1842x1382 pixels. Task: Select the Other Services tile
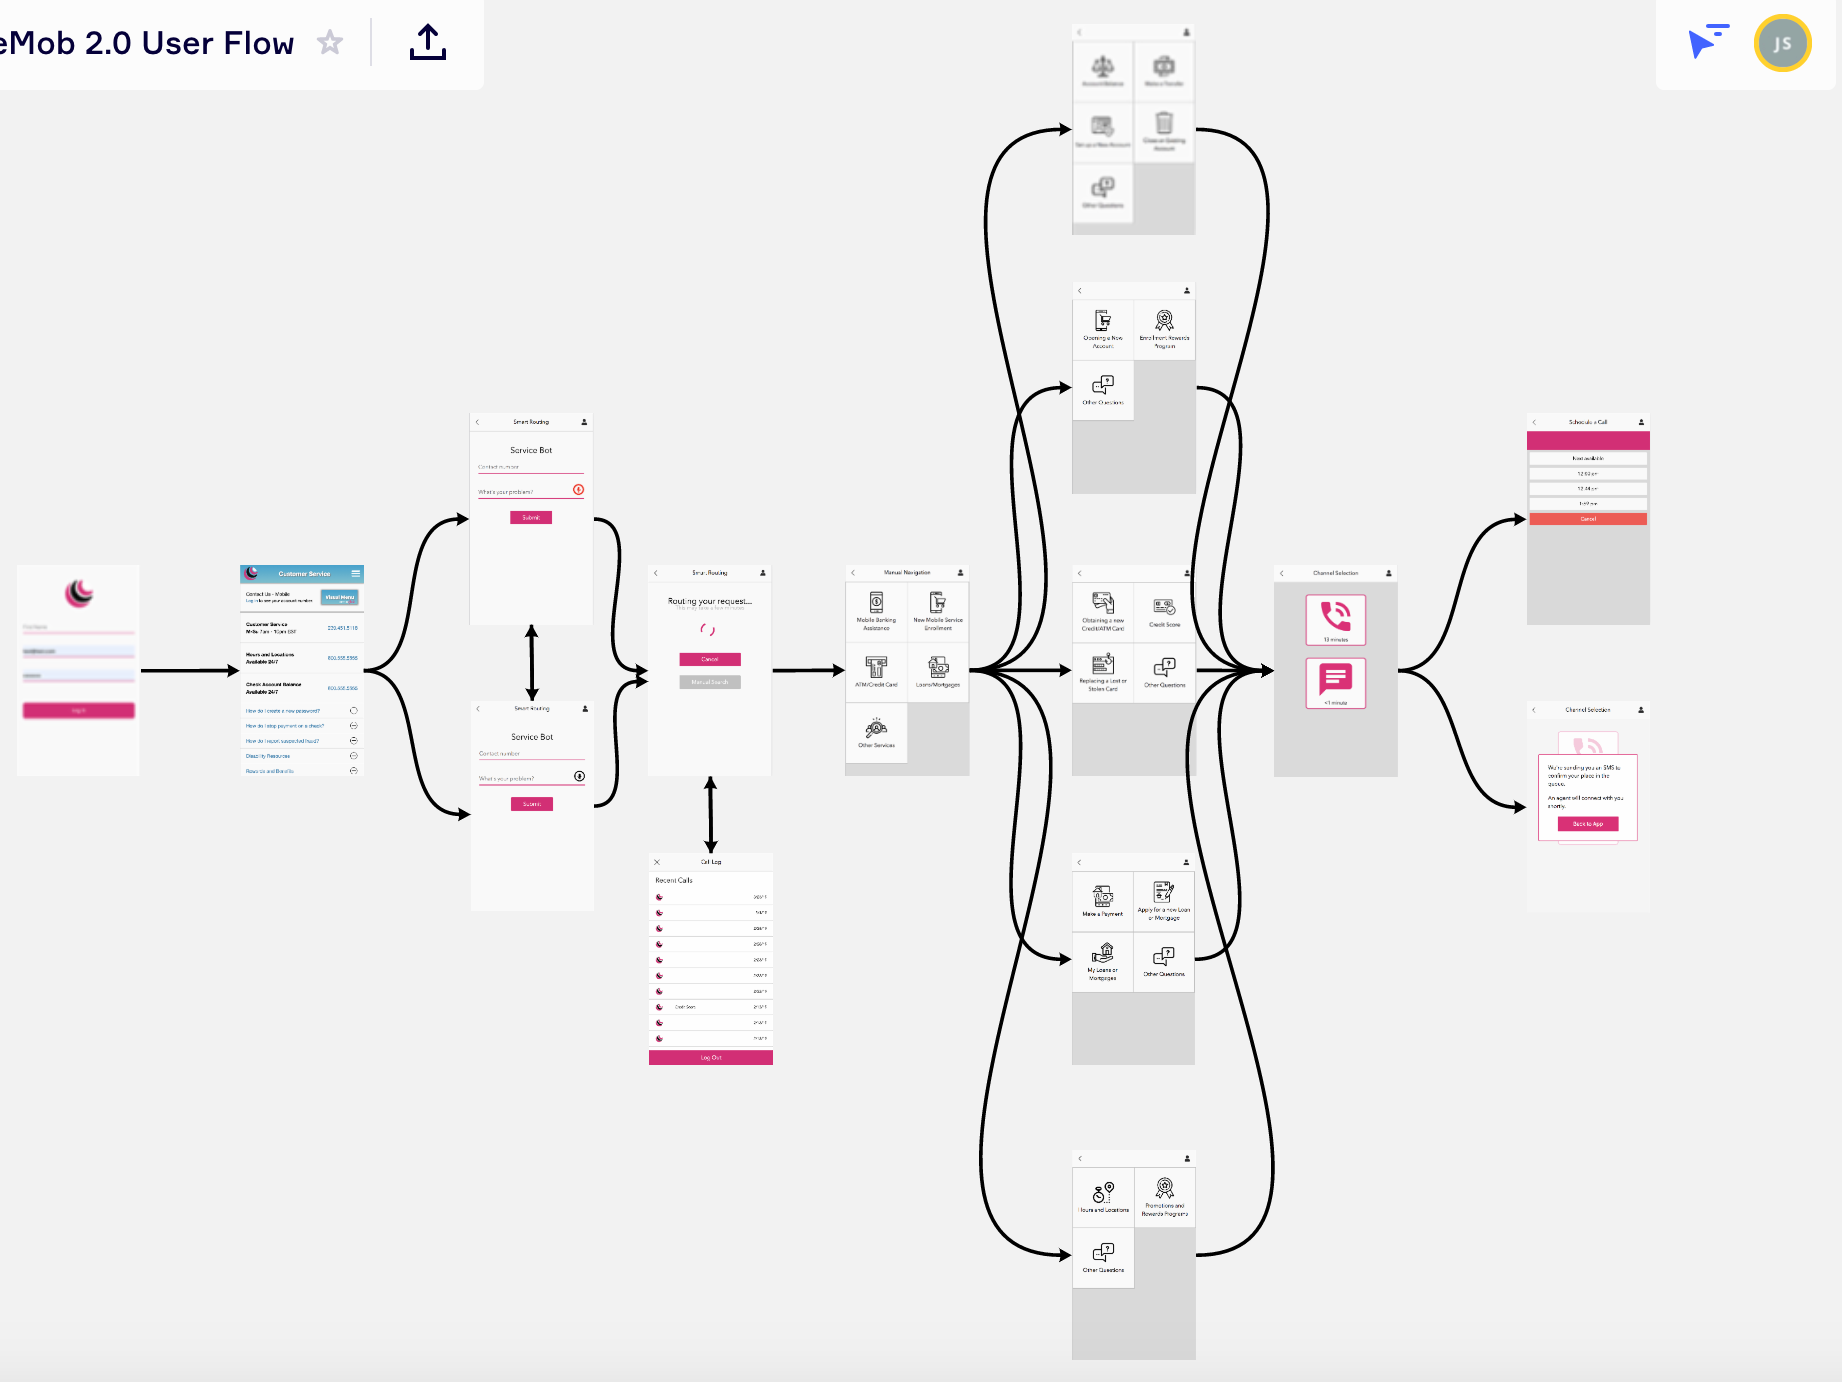coord(876,733)
